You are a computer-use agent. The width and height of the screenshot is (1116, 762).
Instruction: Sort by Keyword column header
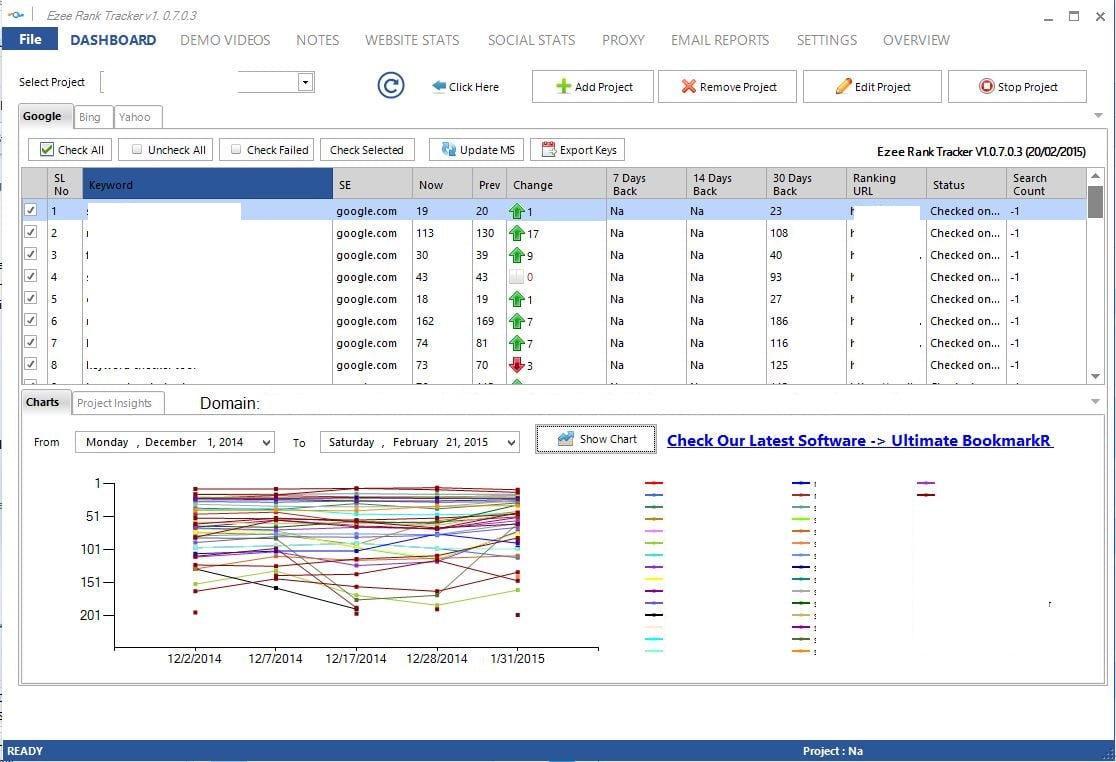[x=208, y=184]
